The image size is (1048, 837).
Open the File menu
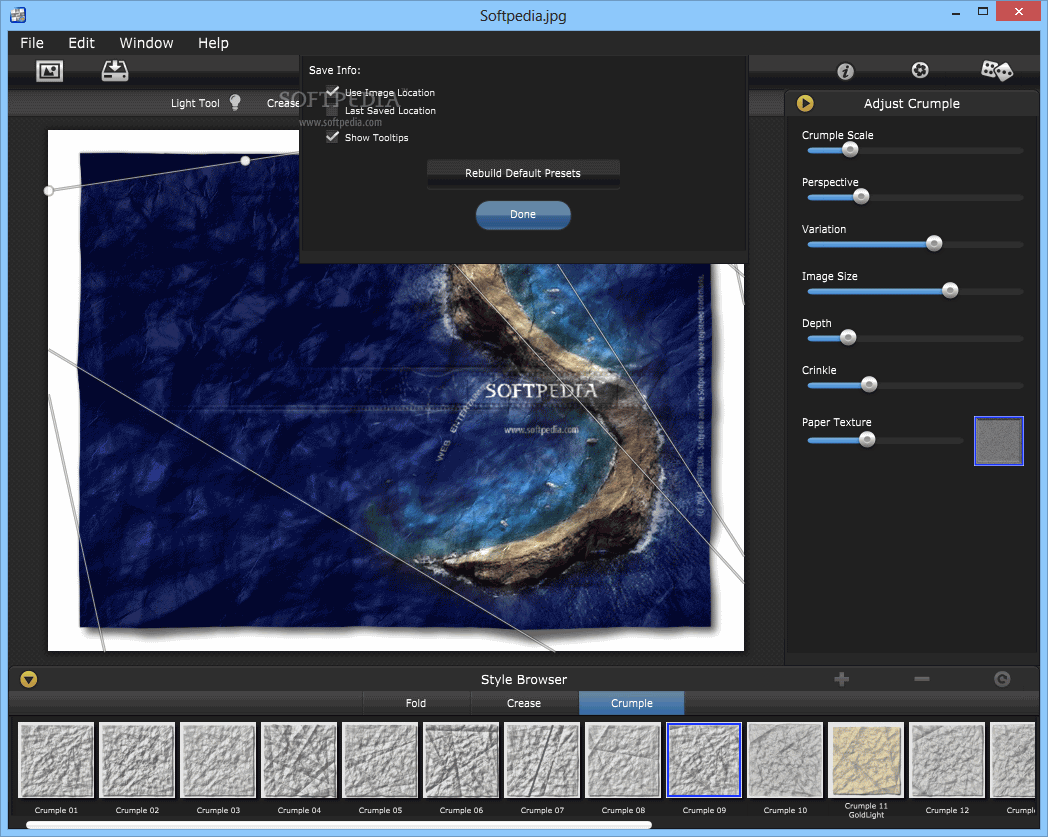point(32,43)
